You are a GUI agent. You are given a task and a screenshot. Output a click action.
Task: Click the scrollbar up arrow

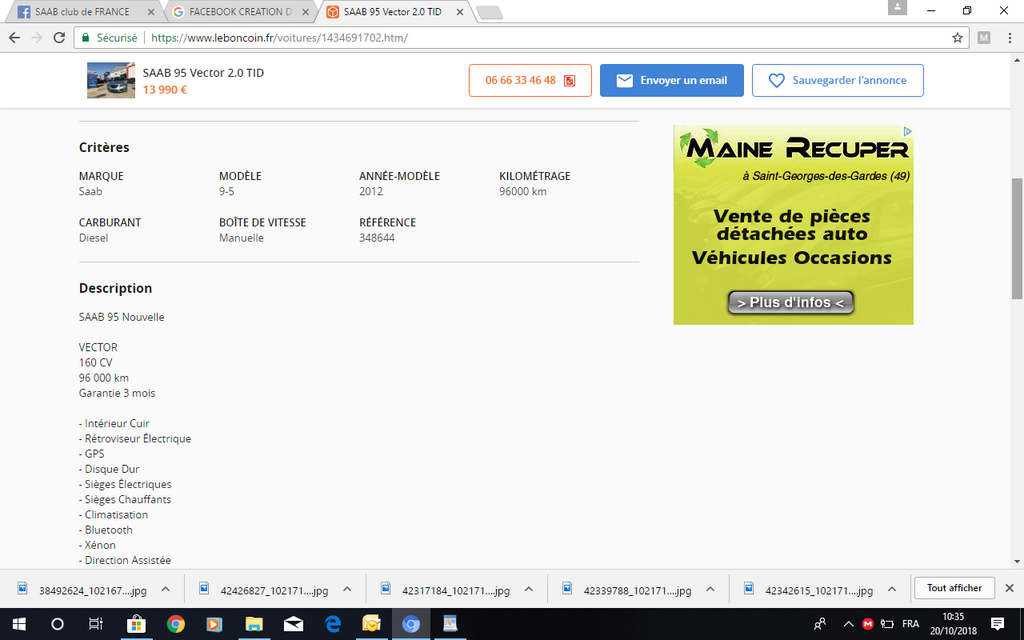pos(1017,60)
